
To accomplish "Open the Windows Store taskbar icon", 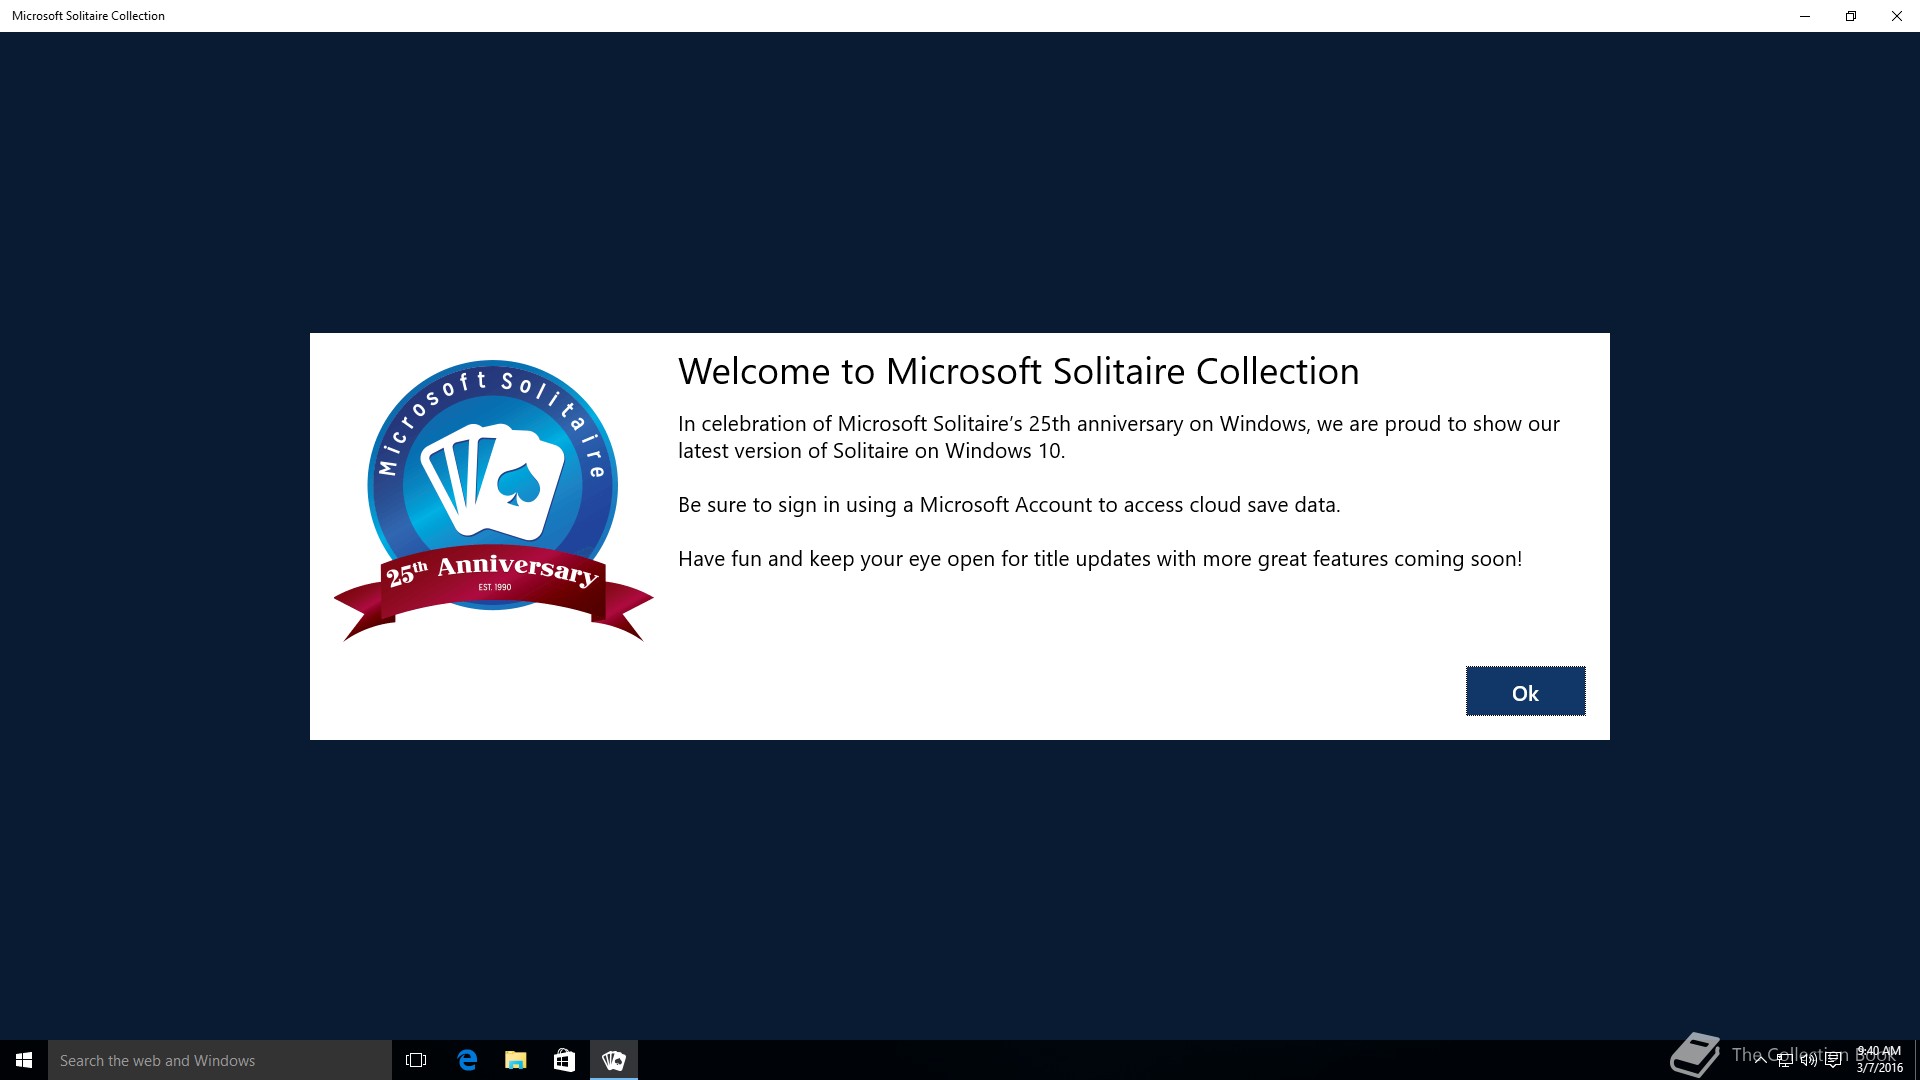I will click(x=564, y=1060).
